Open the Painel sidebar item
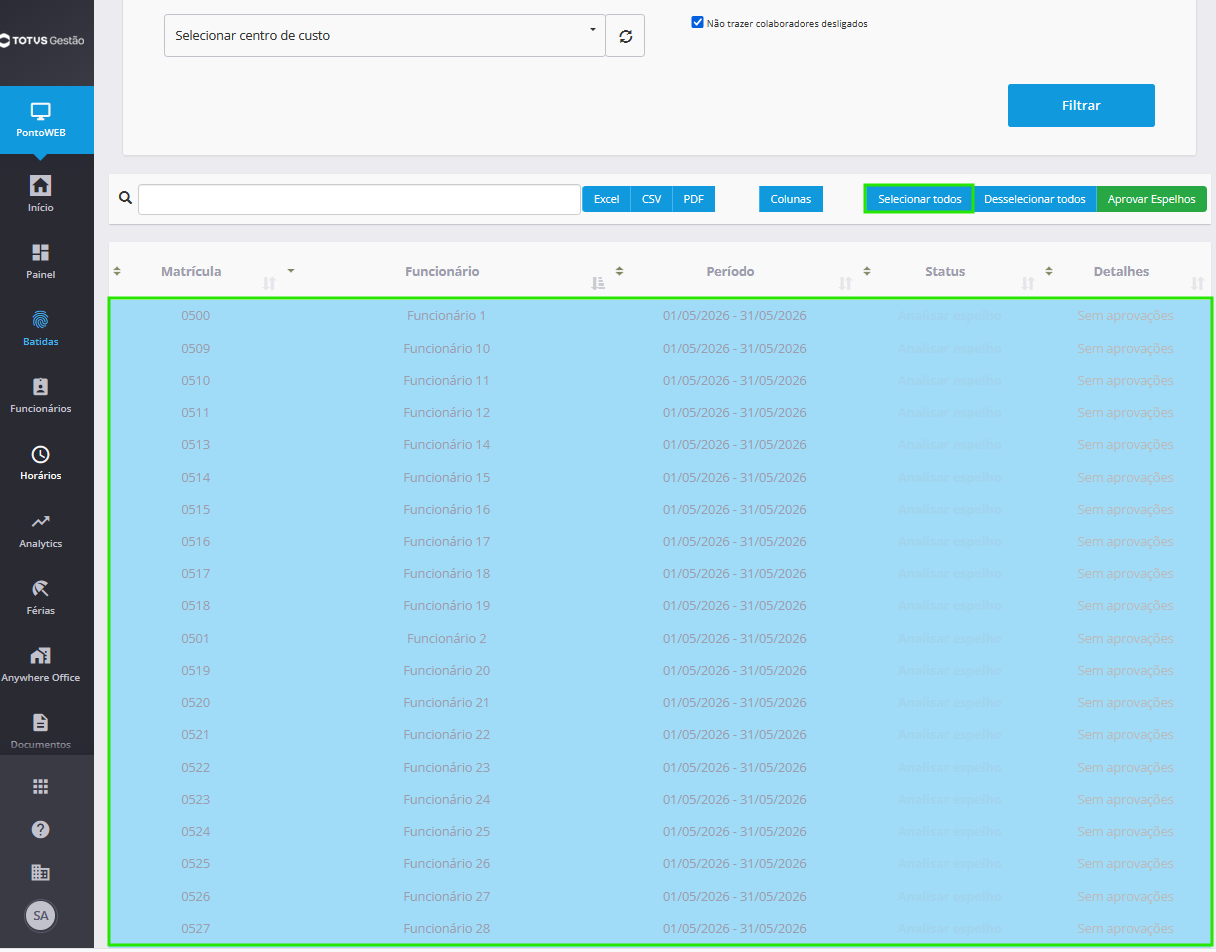 41,261
